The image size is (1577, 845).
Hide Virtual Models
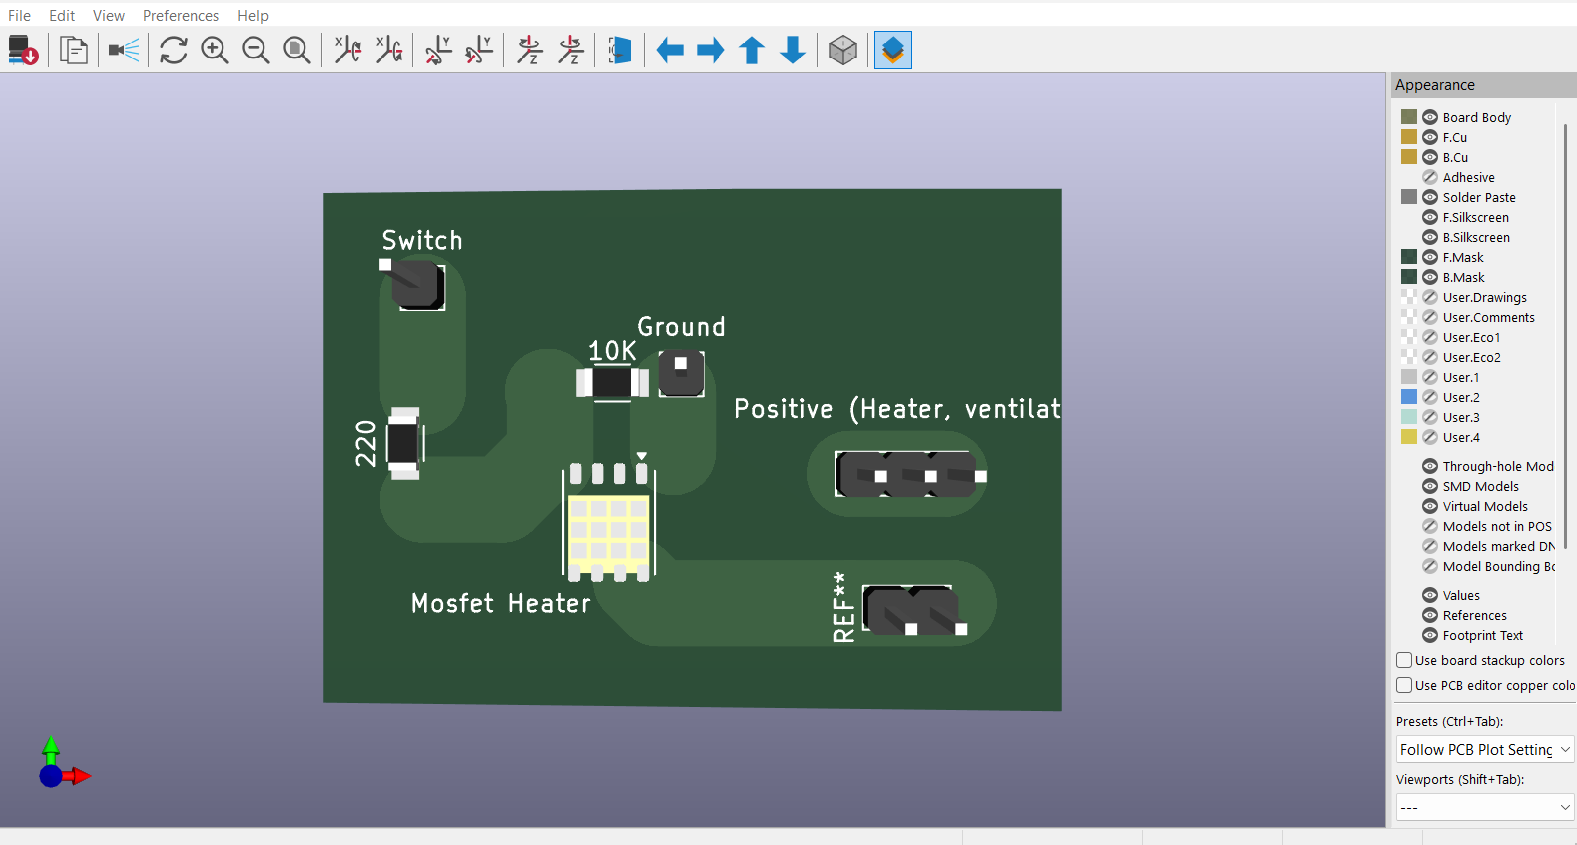1430,506
